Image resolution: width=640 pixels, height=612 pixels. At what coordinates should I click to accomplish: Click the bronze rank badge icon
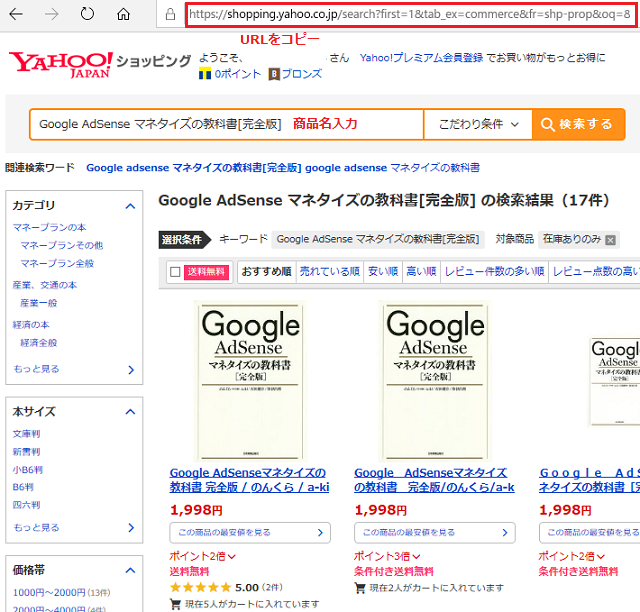pyautogui.click(x=274, y=74)
